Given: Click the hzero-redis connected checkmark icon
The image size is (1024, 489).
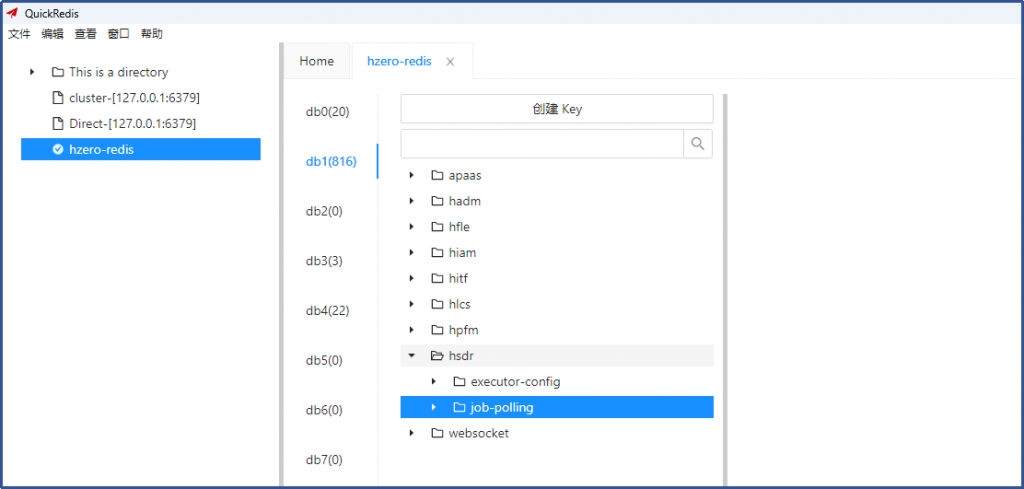Looking at the screenshot, I should coord(58,150).
